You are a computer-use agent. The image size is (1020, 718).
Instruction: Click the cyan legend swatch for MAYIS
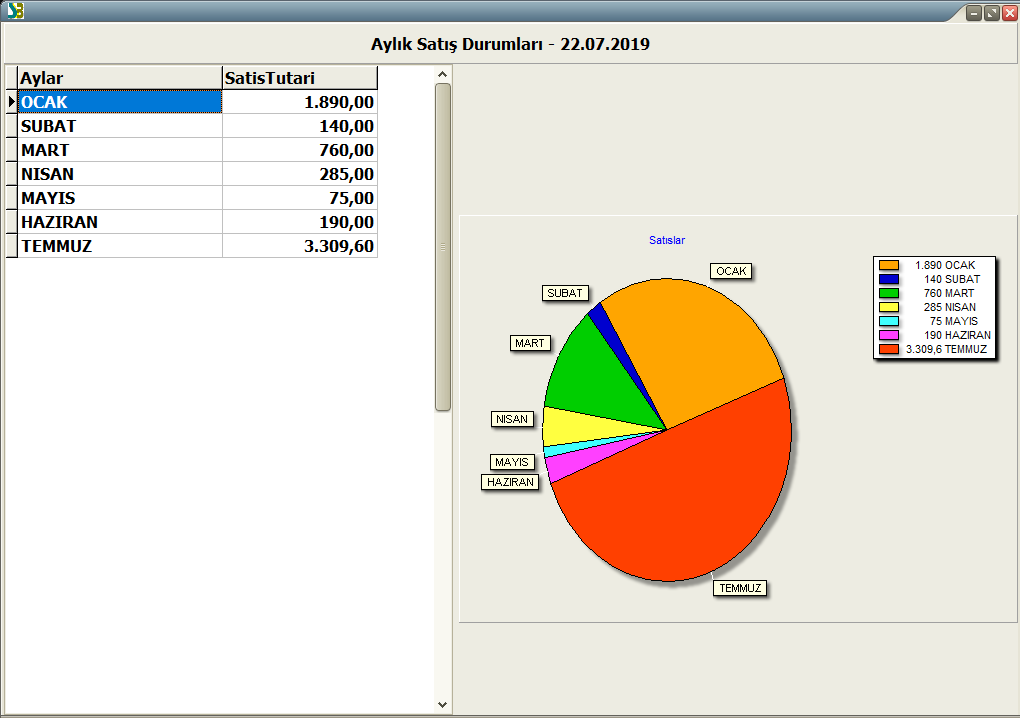click(x=889, y=321)
